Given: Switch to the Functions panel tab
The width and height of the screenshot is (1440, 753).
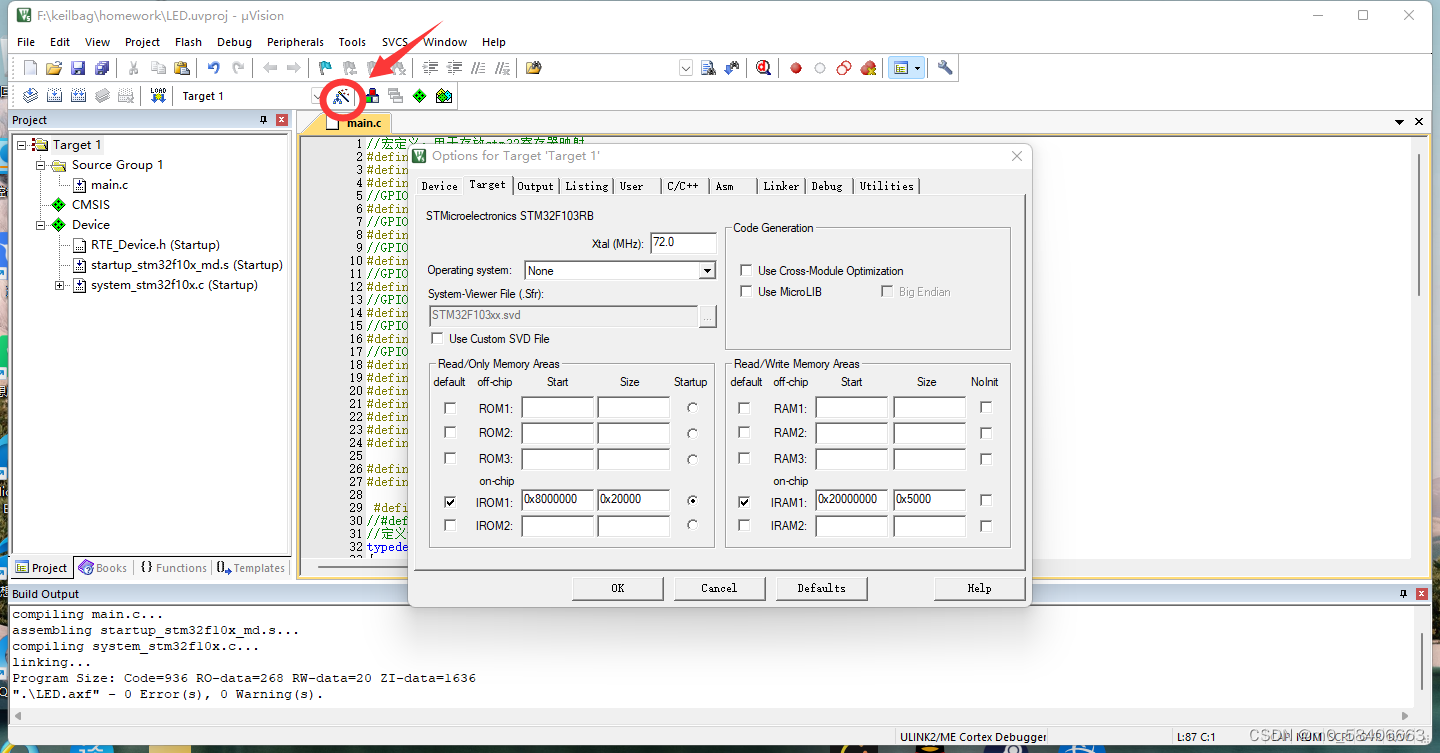Looking at the screenshot, I should (x=173, y=568).
